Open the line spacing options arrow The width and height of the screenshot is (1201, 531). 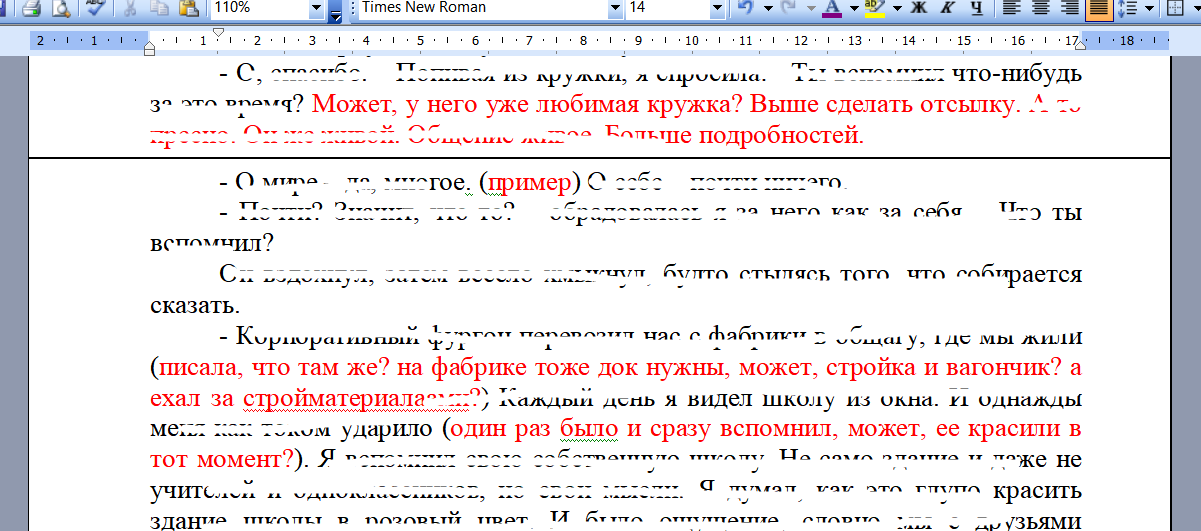pos(1147,9)
